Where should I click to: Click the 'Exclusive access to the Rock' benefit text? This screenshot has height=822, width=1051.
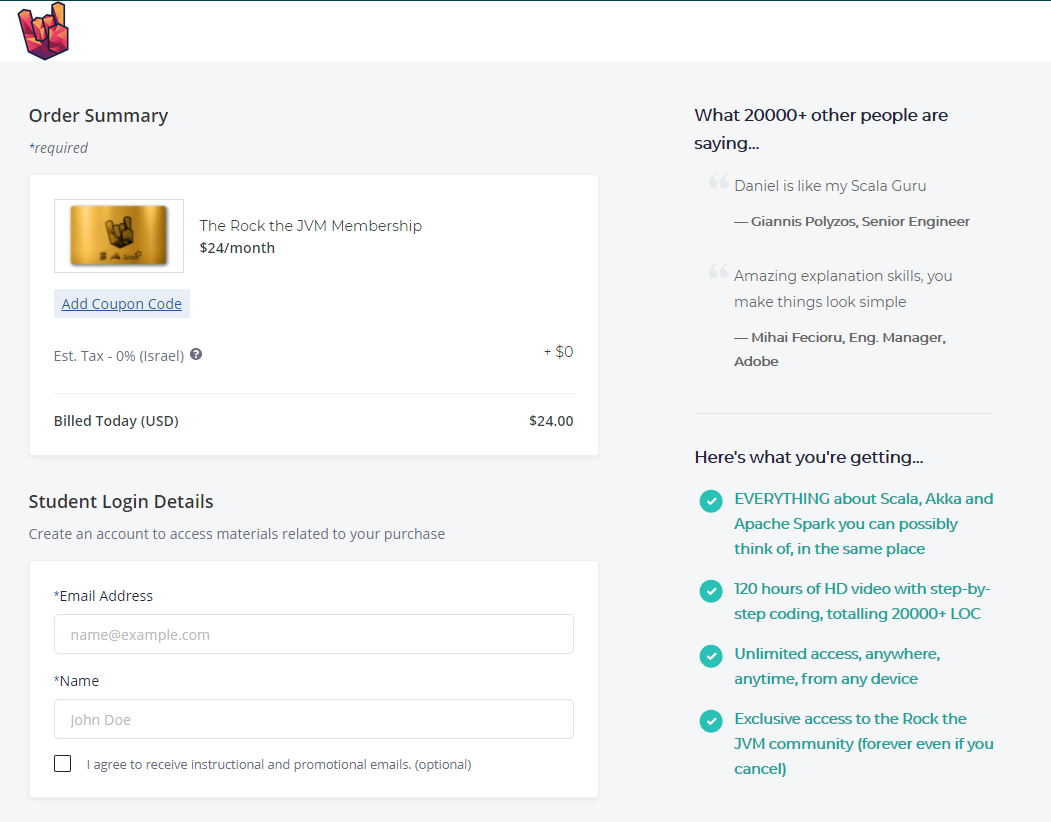pos(864,744)
